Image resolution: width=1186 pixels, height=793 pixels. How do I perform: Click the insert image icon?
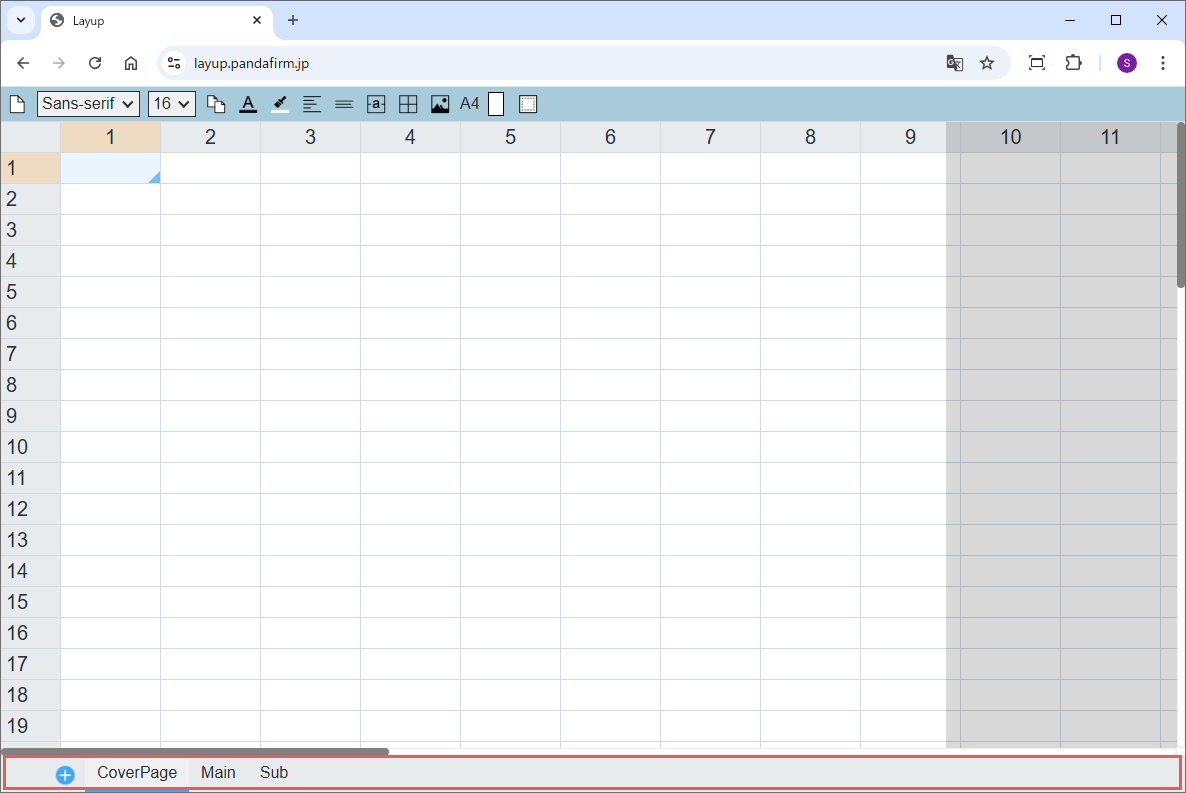(440, 104)
